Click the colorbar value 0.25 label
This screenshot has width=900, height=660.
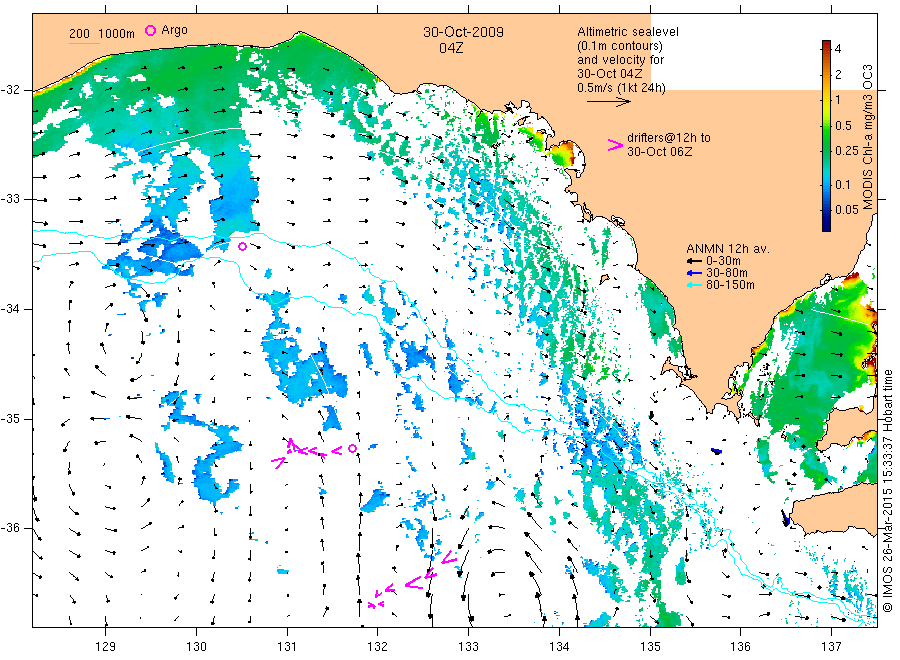[847, 151]
